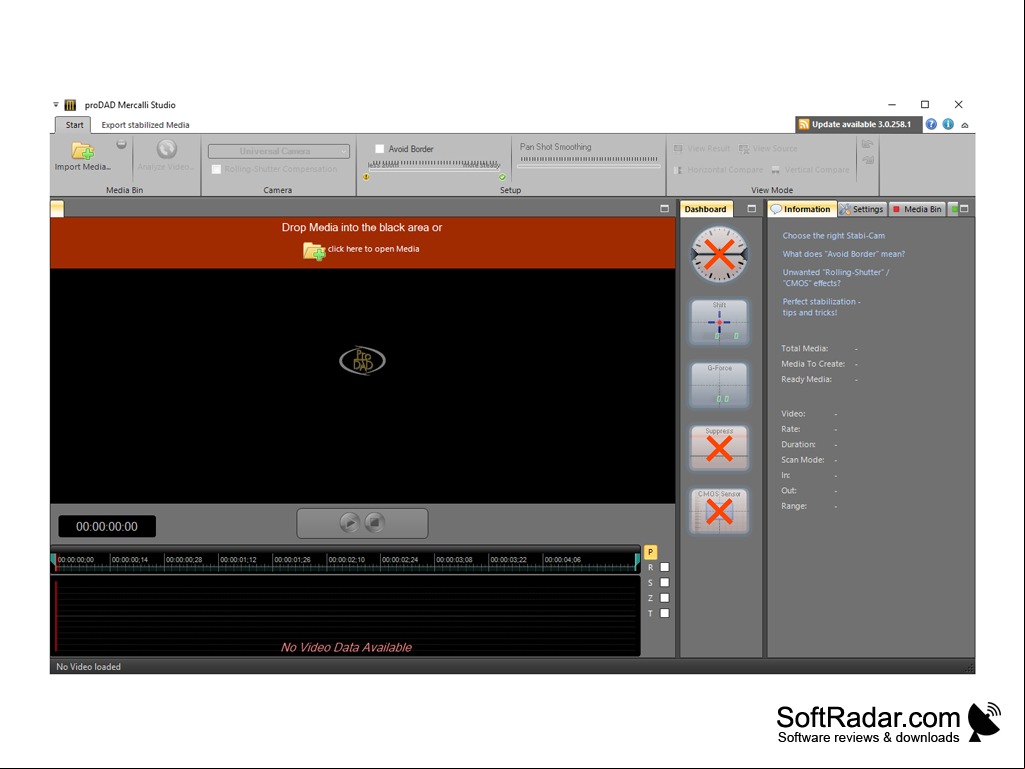Image resolution: width=1025 pixels, height=769 pixels.
Task: Open 'What does Avoid Border mean?' link
Action: tap(843, 254)
